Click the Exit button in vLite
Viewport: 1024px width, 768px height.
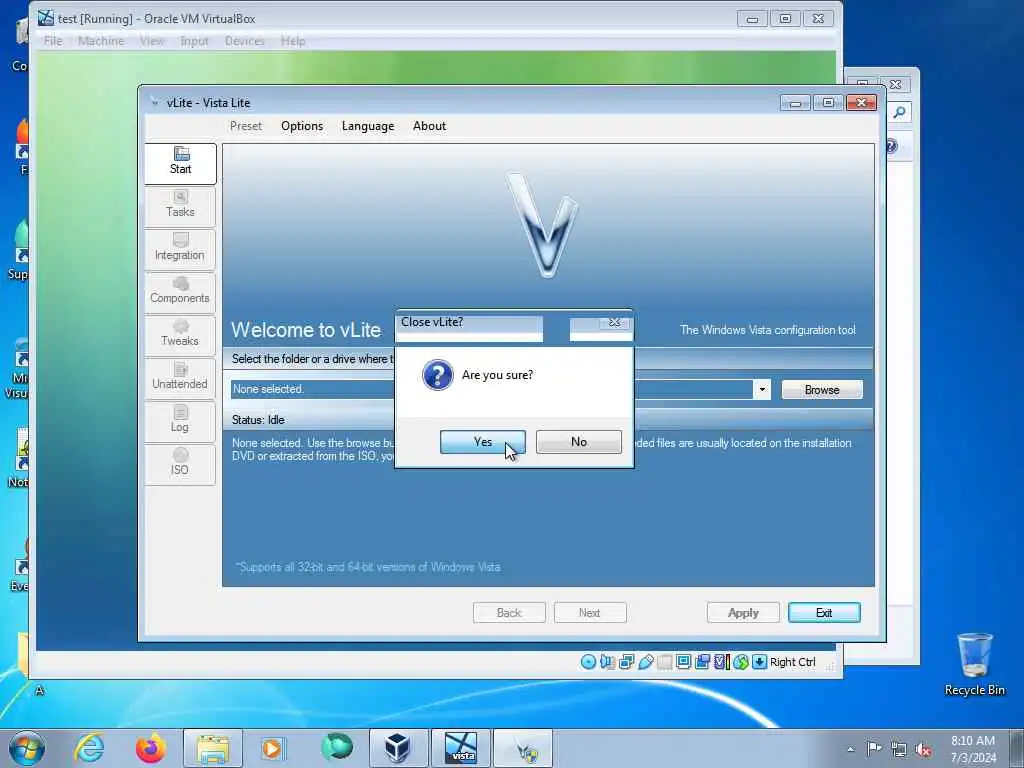pos(824,613)
